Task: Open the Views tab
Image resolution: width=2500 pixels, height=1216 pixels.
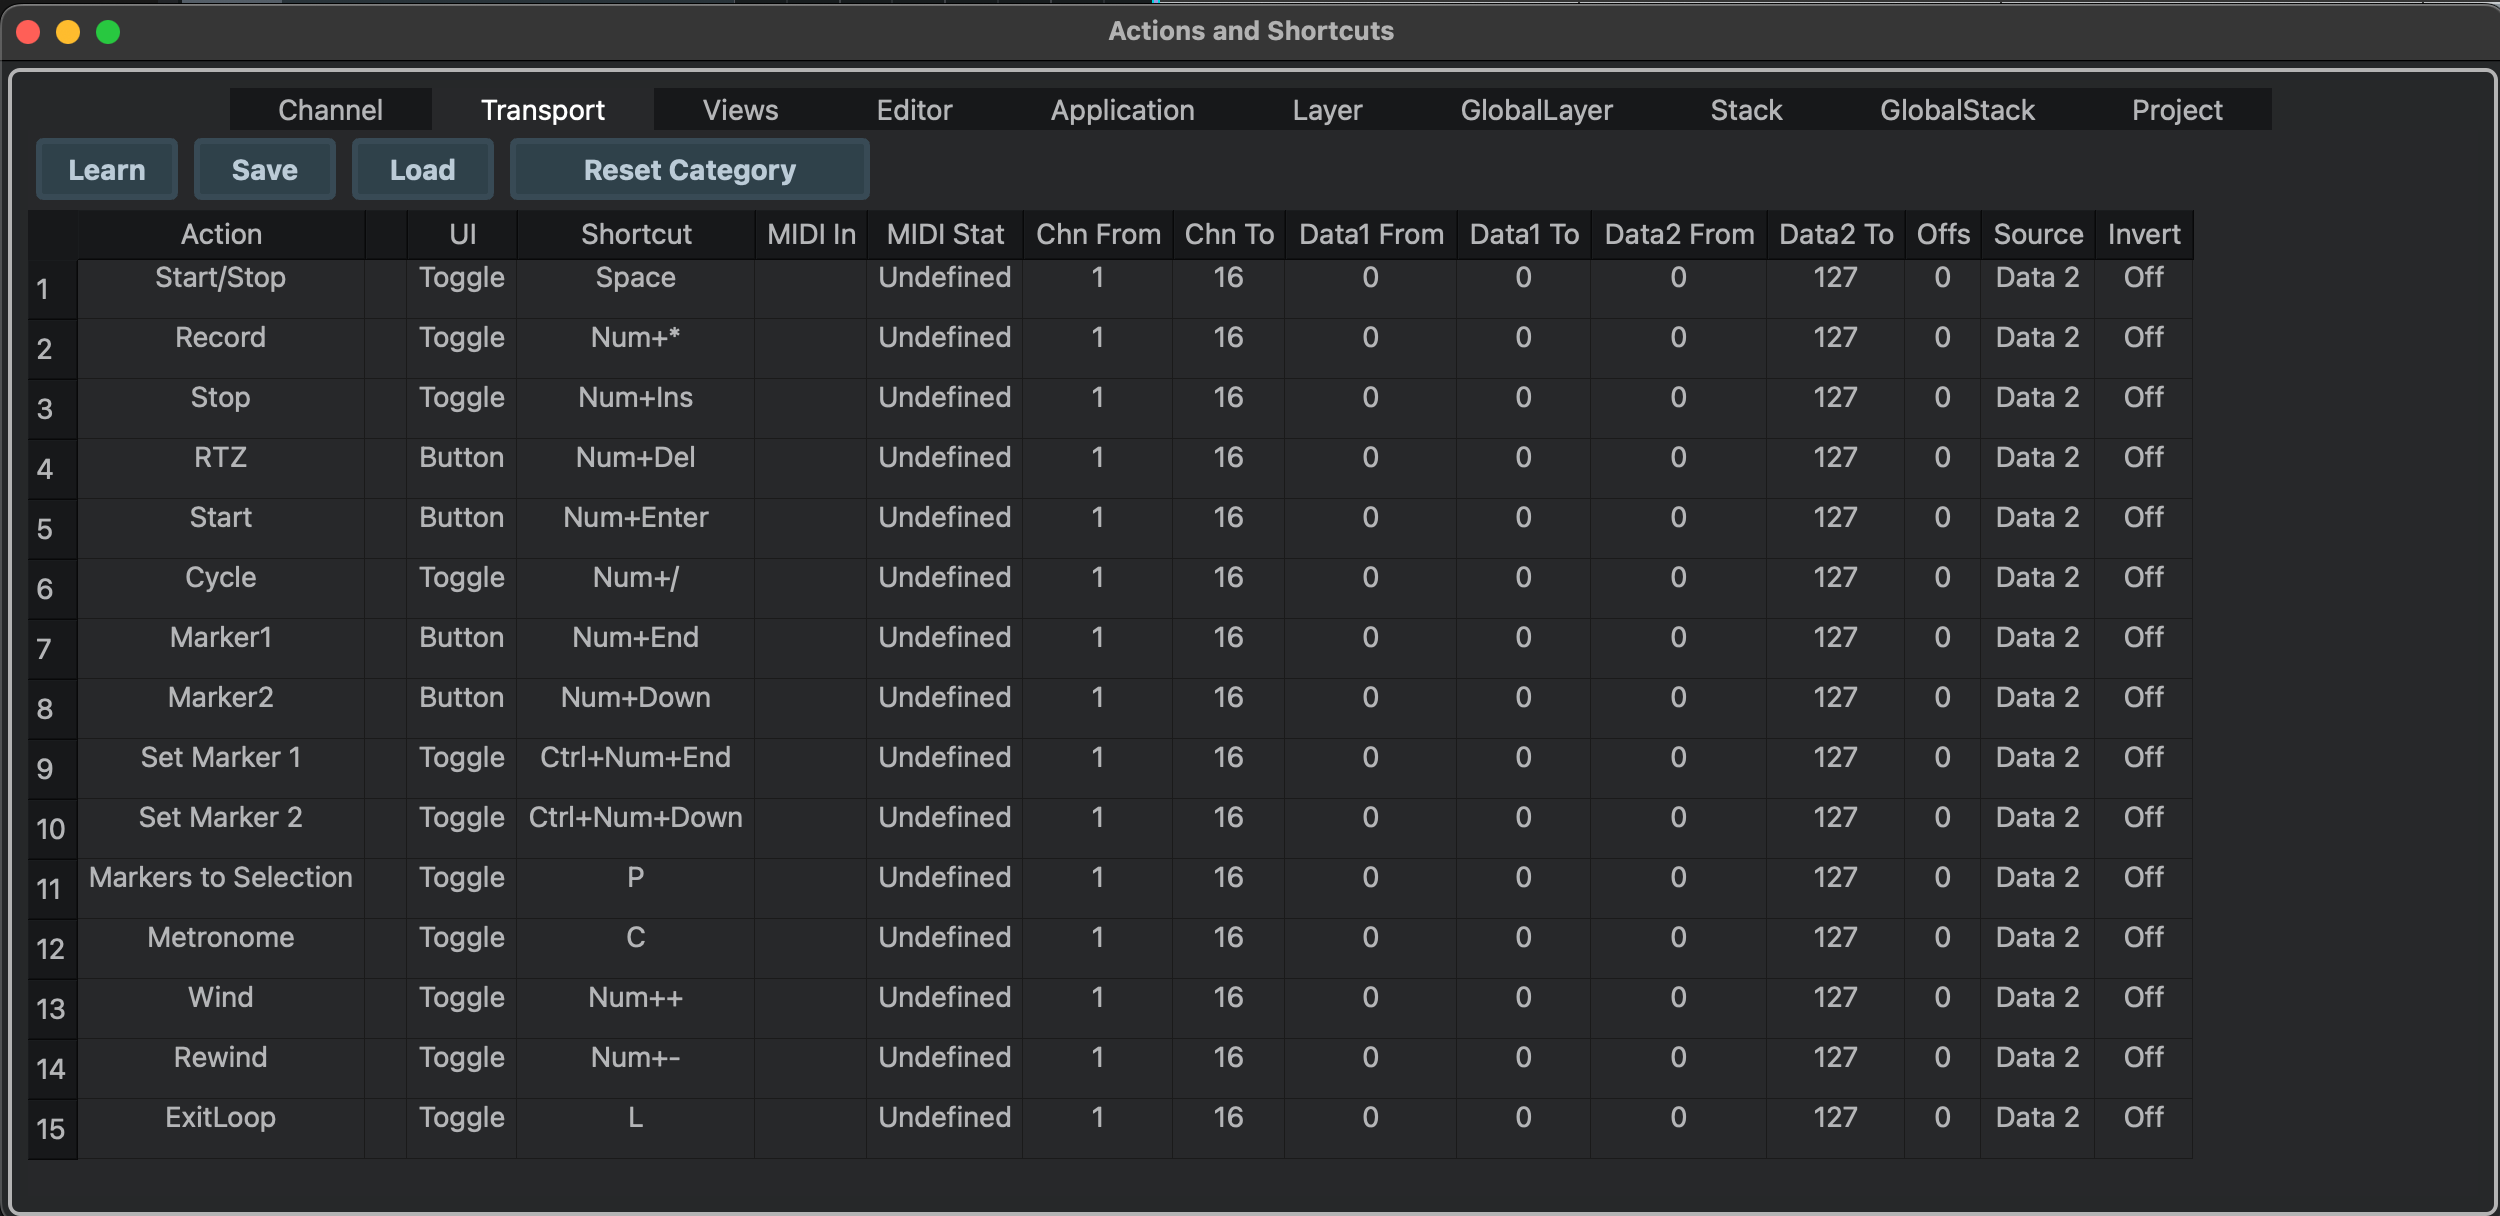Action: [x=740, y=110]
